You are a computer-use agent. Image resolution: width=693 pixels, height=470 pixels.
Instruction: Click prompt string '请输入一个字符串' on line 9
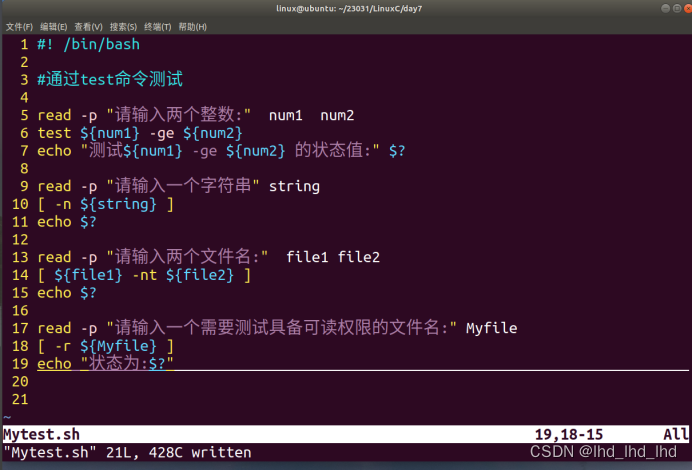coord(183,186)
